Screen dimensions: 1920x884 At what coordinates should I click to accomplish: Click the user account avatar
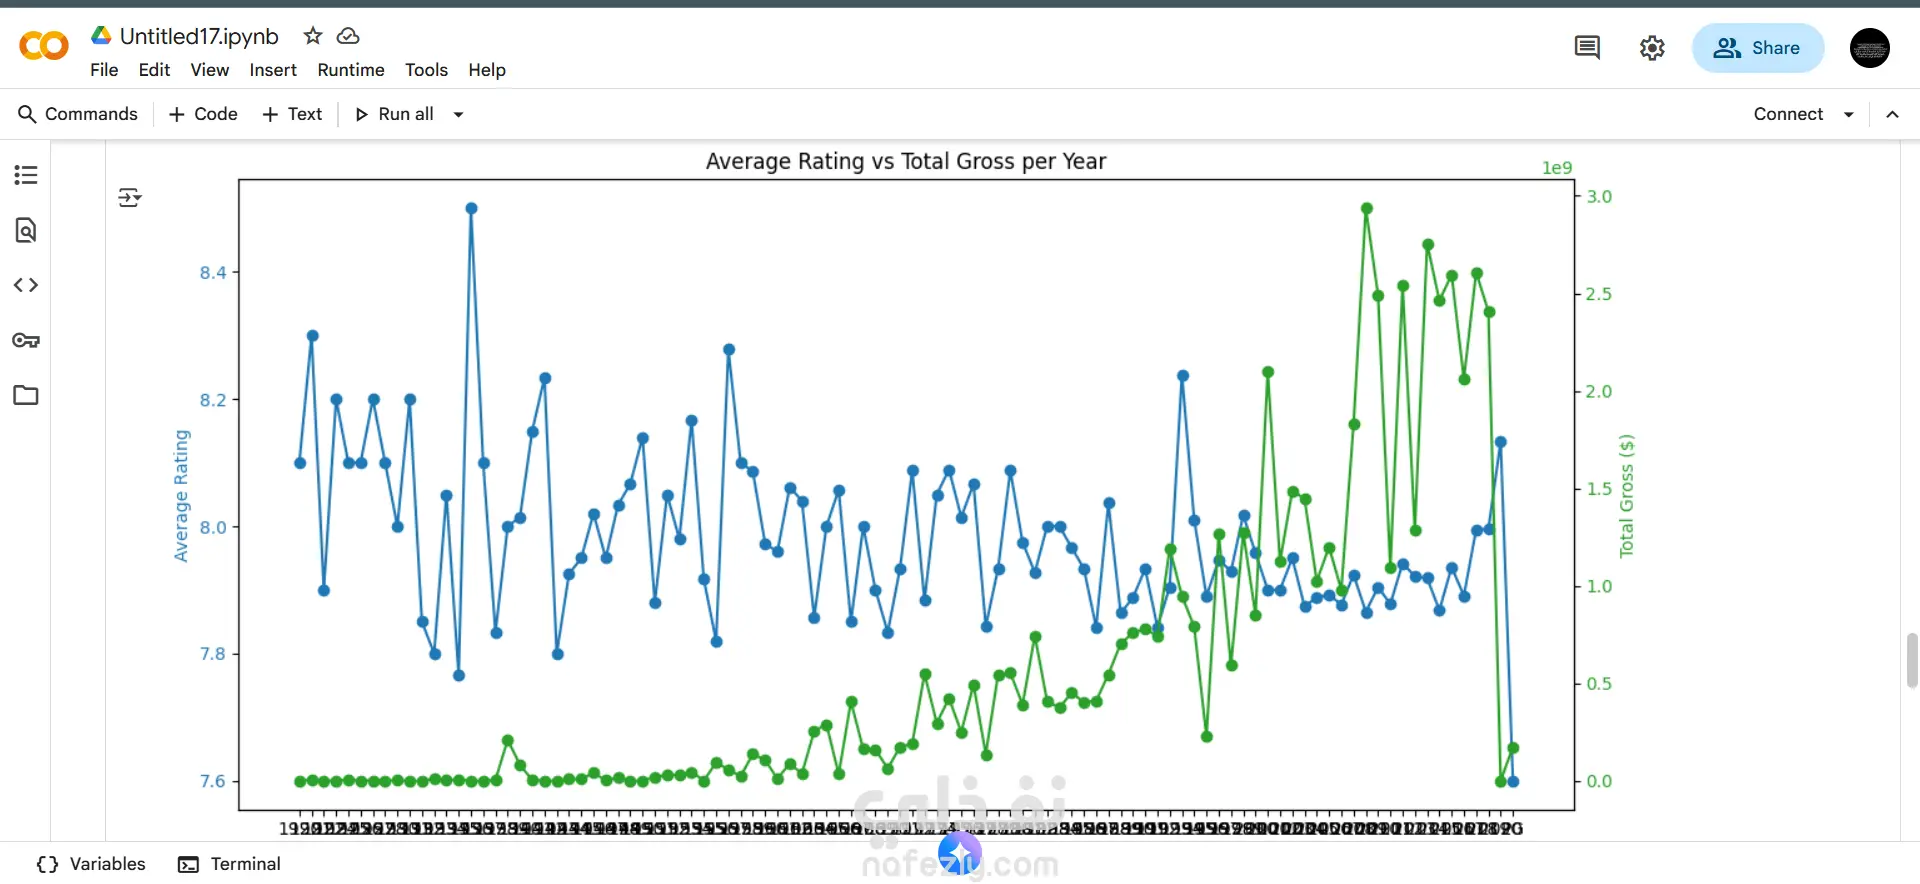coord(1869,48)
